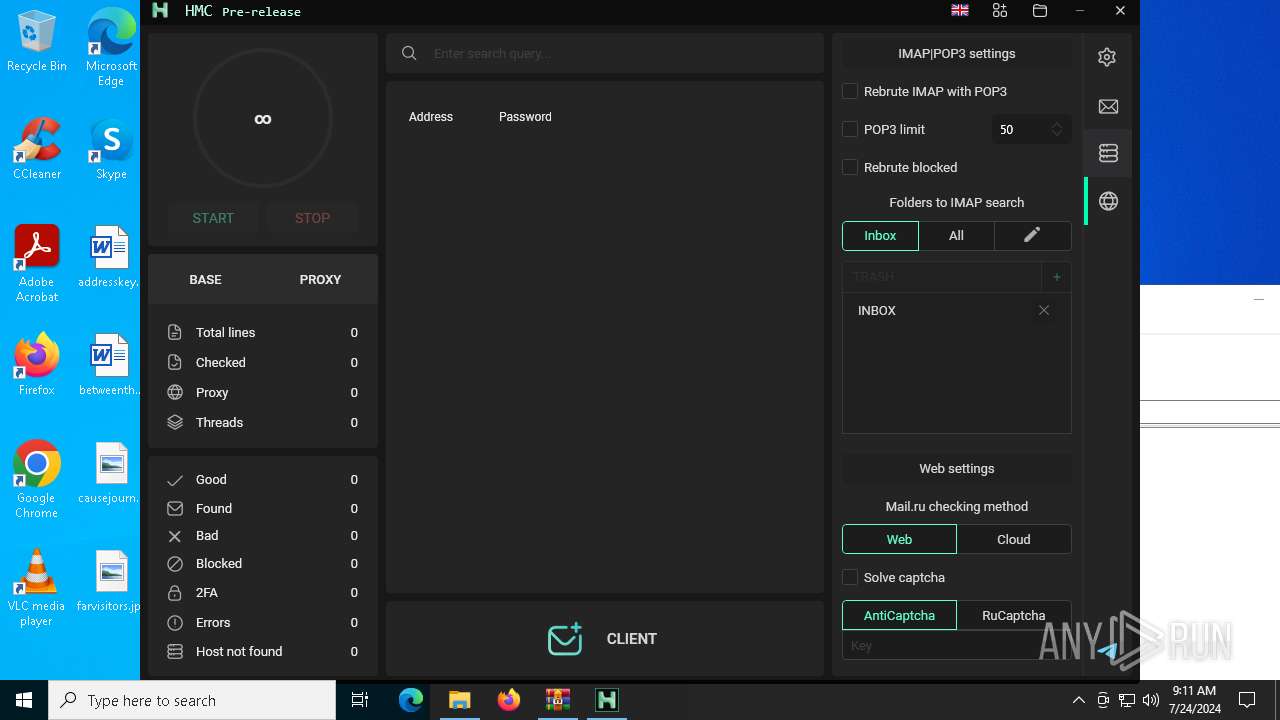
Task: Open the folder icon in title bar
Action: pos(1040,10)
